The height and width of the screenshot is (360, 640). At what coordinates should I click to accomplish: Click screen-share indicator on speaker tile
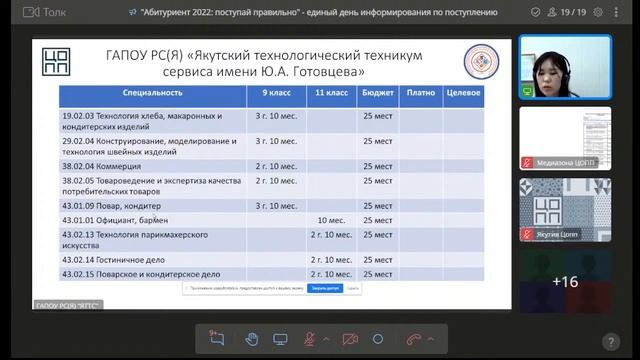[x=527, y=91]
